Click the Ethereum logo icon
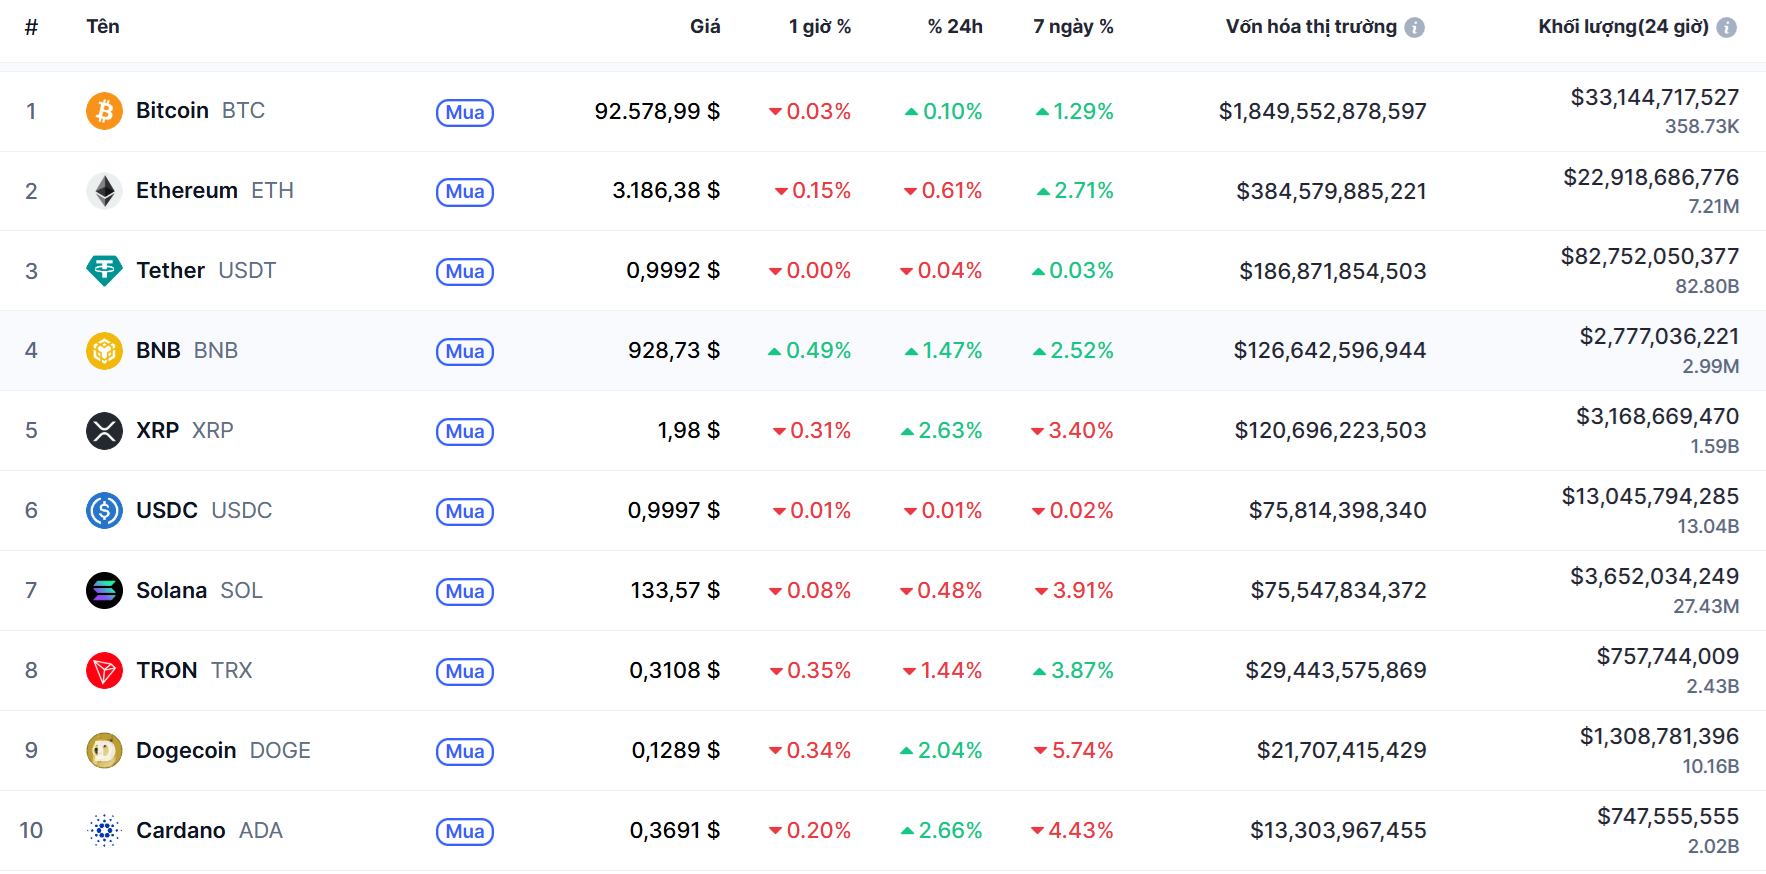 104,191
